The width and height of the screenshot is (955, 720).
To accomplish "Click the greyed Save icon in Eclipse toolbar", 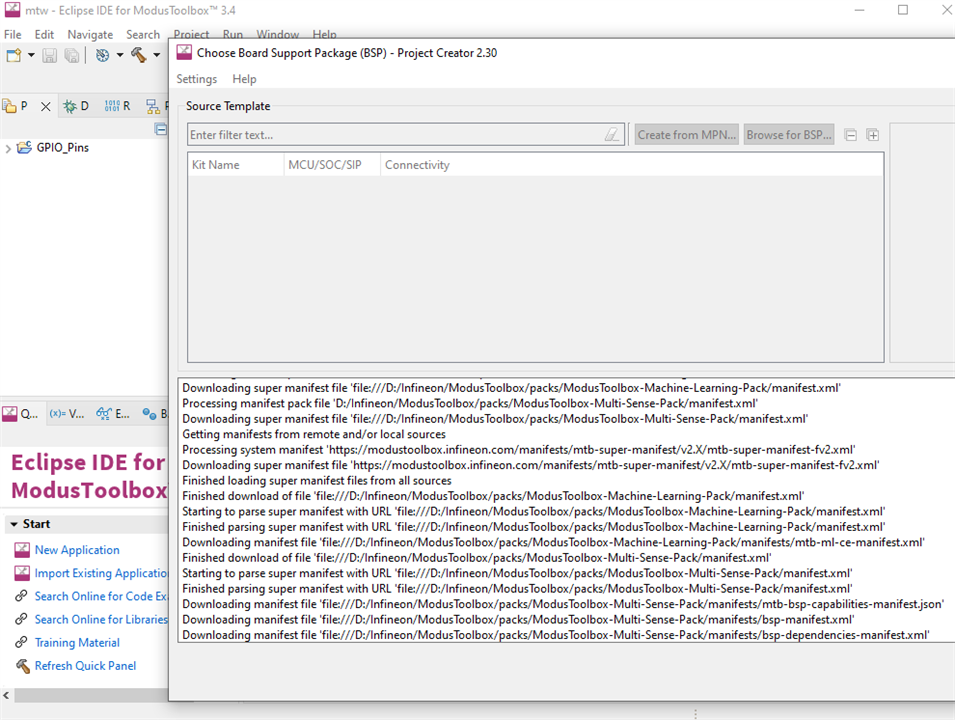I will click(49, 55).
